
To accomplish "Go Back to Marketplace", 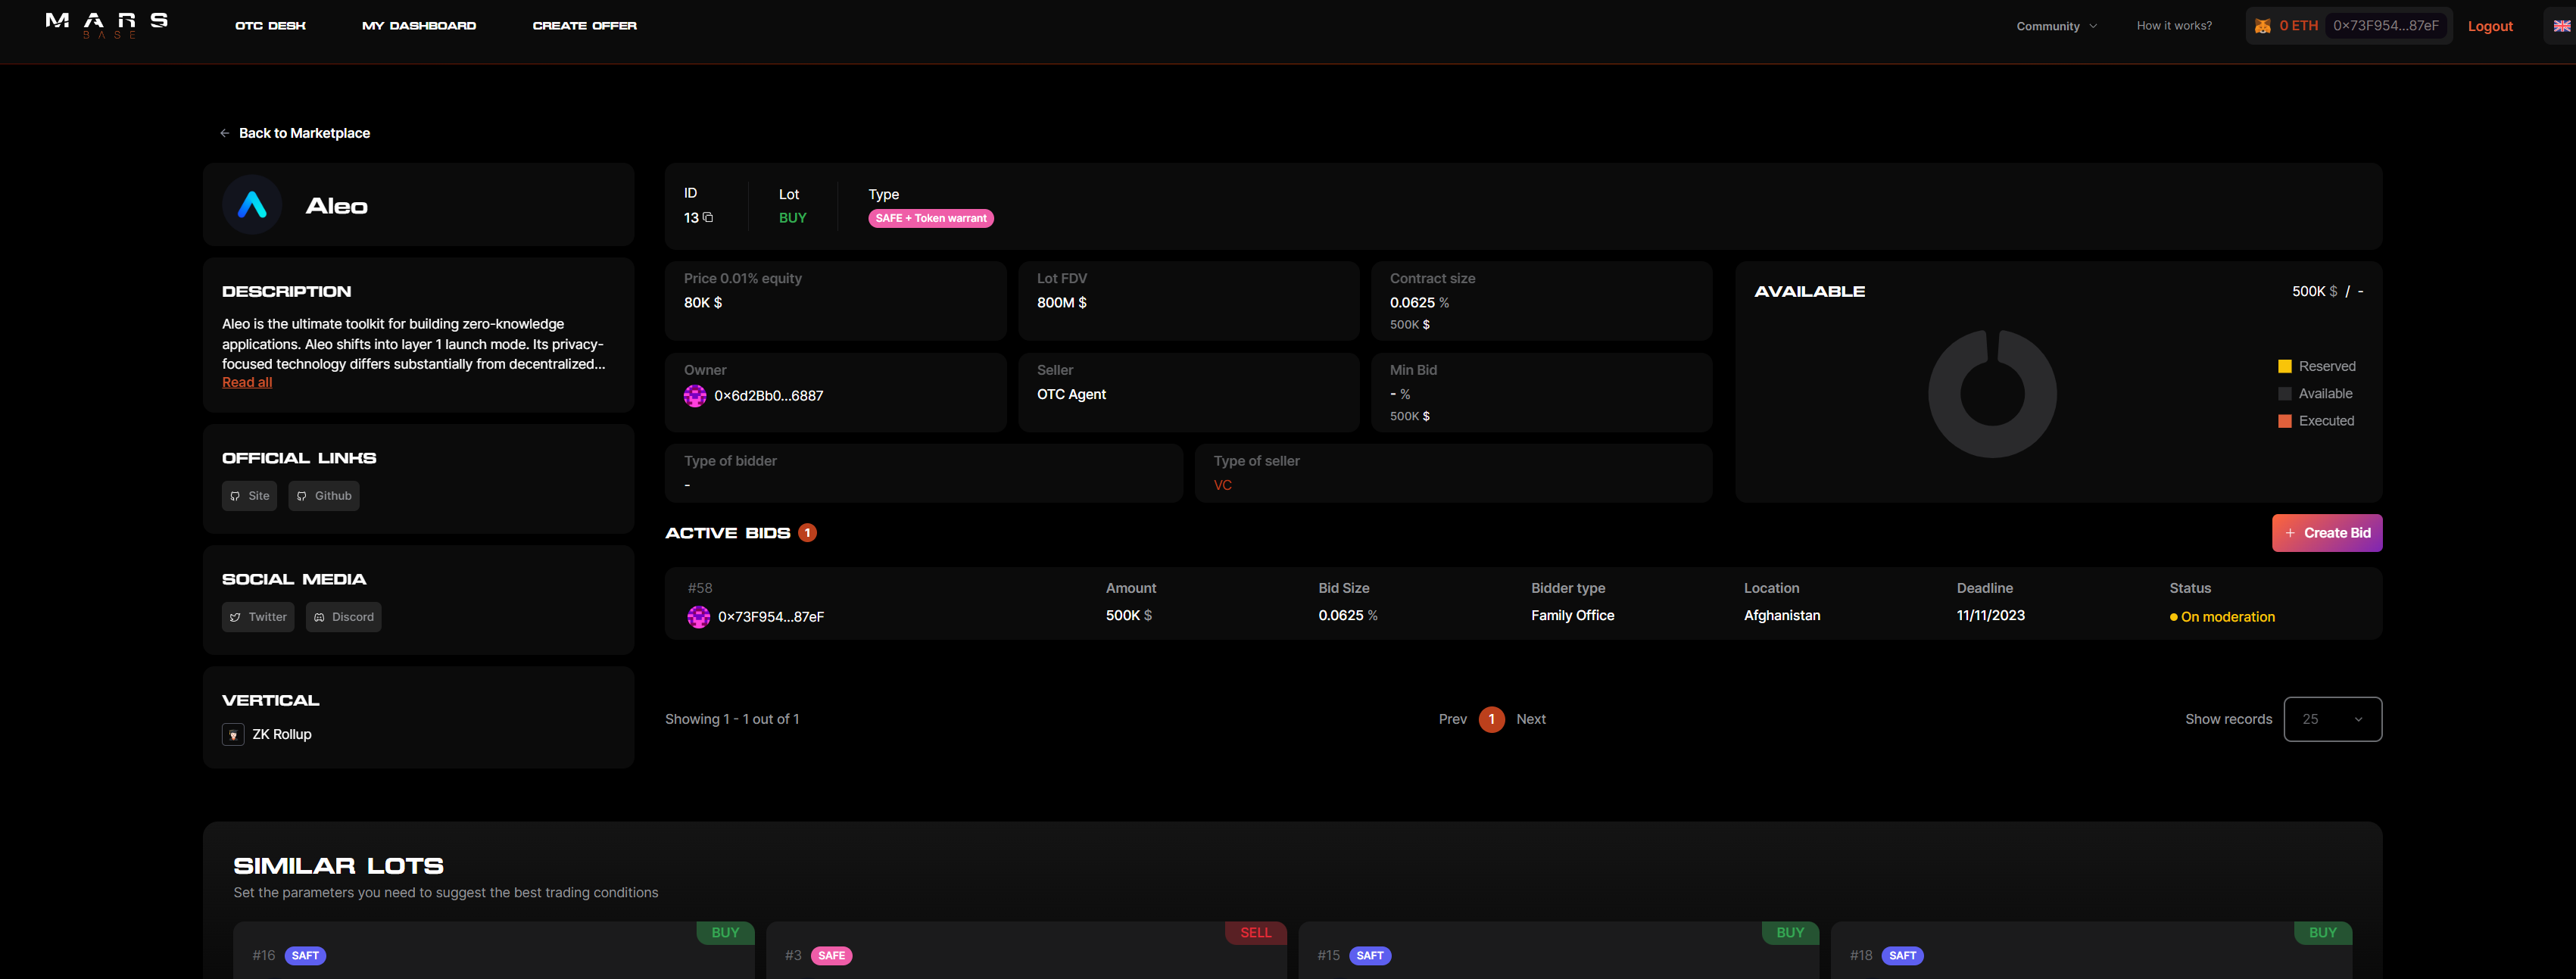I will (295, 133).
